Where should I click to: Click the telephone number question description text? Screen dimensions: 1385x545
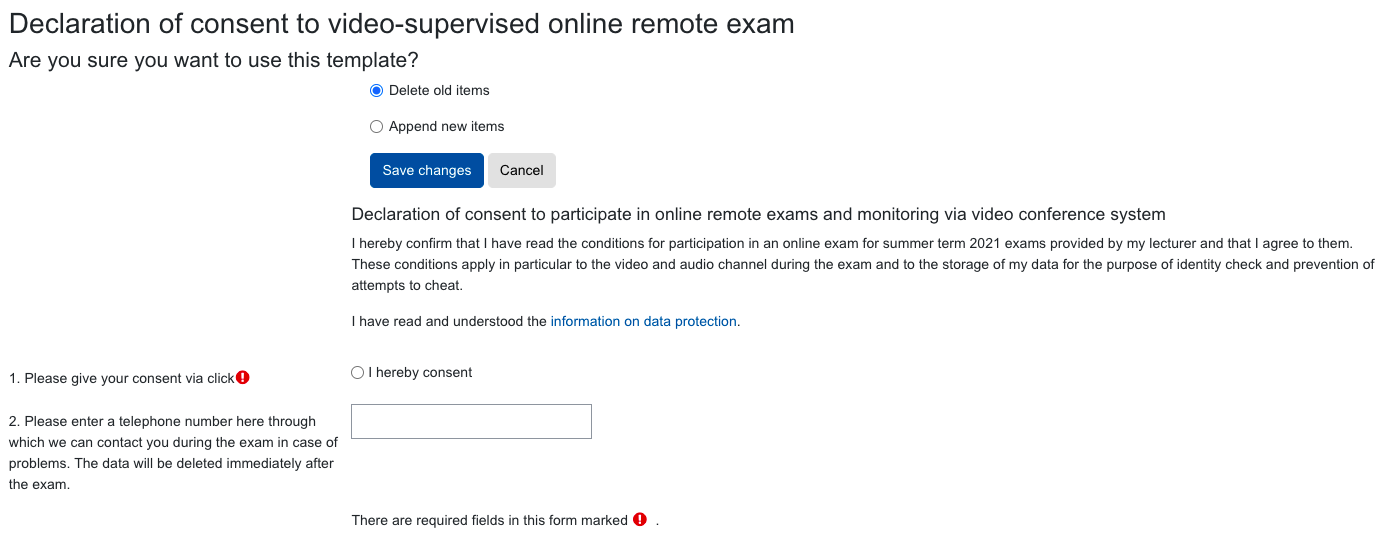click(x=172, y=453)
